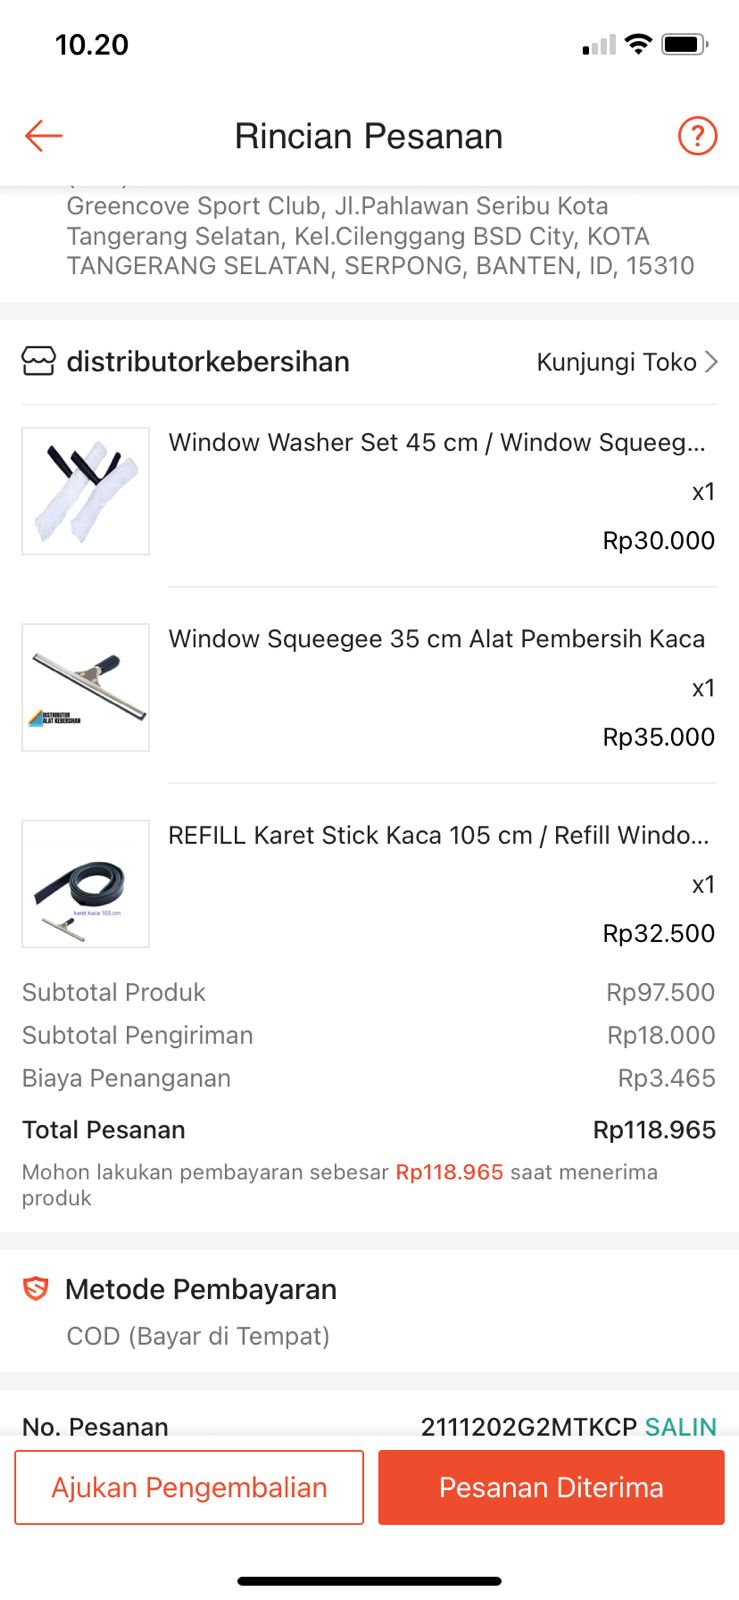Expand Kunjungi Toko chevron arrow
Screen dimensions: 739x1600
click(x=711, y=361)
